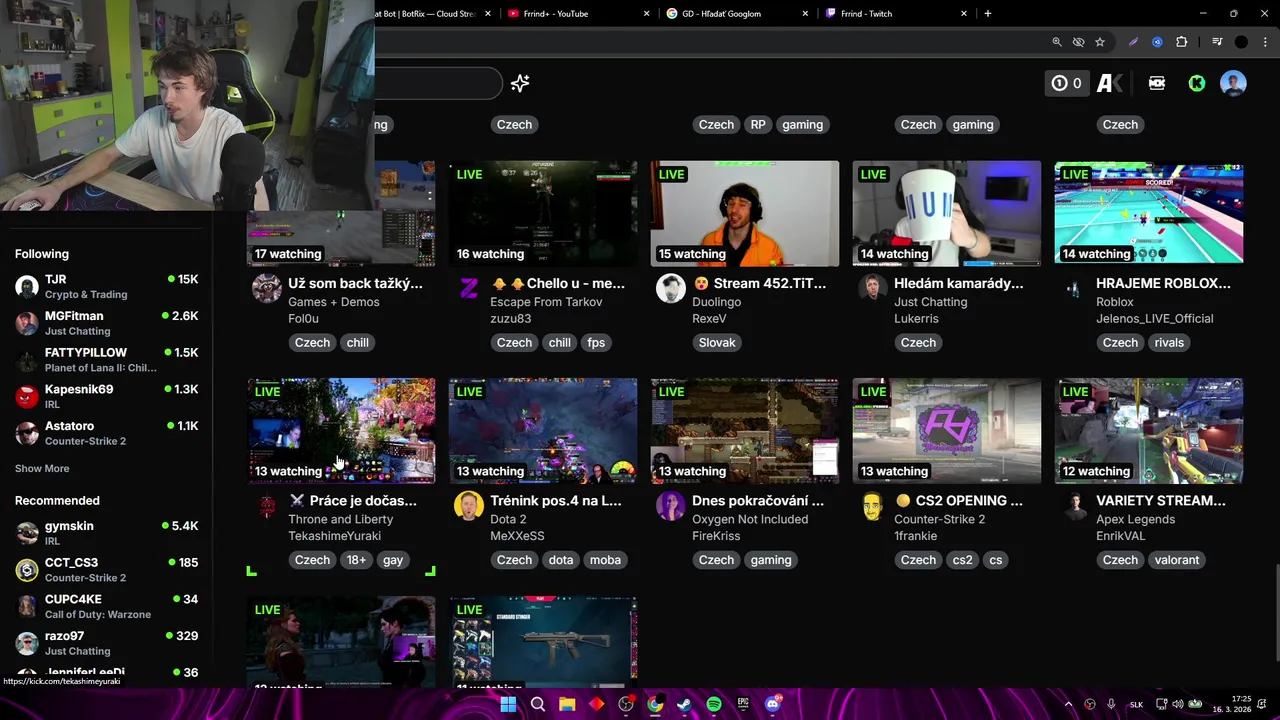Open the Chrome extensions puzzle icon
This screenshot has height=720, width=1280.
click(x=1182, y=42)
